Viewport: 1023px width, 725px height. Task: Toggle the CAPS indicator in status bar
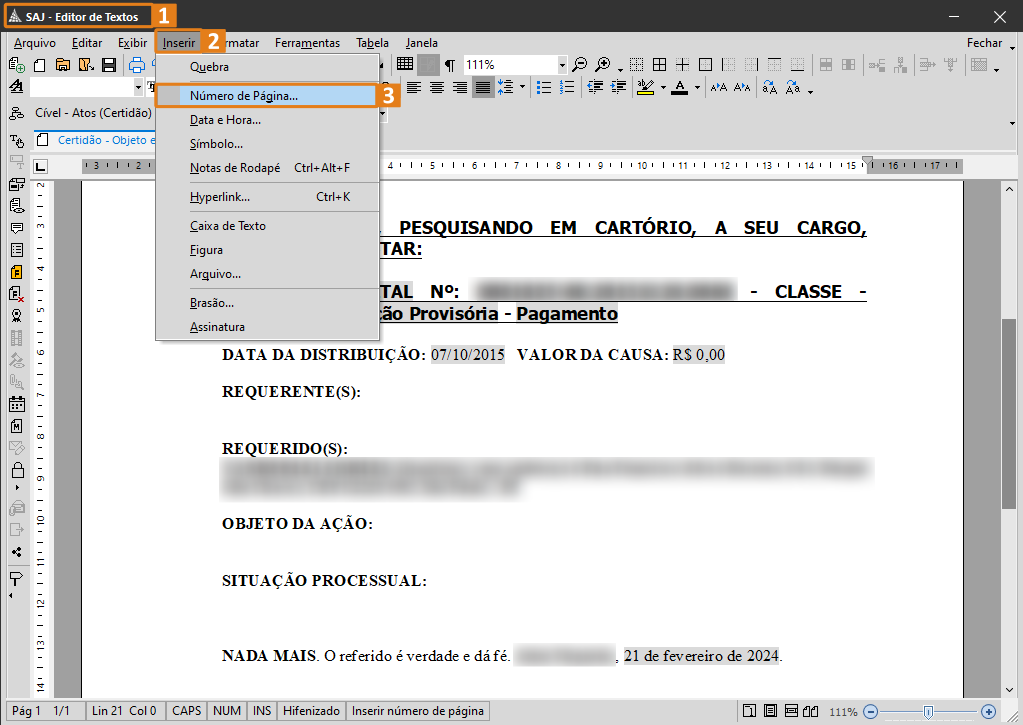point(187,711)
